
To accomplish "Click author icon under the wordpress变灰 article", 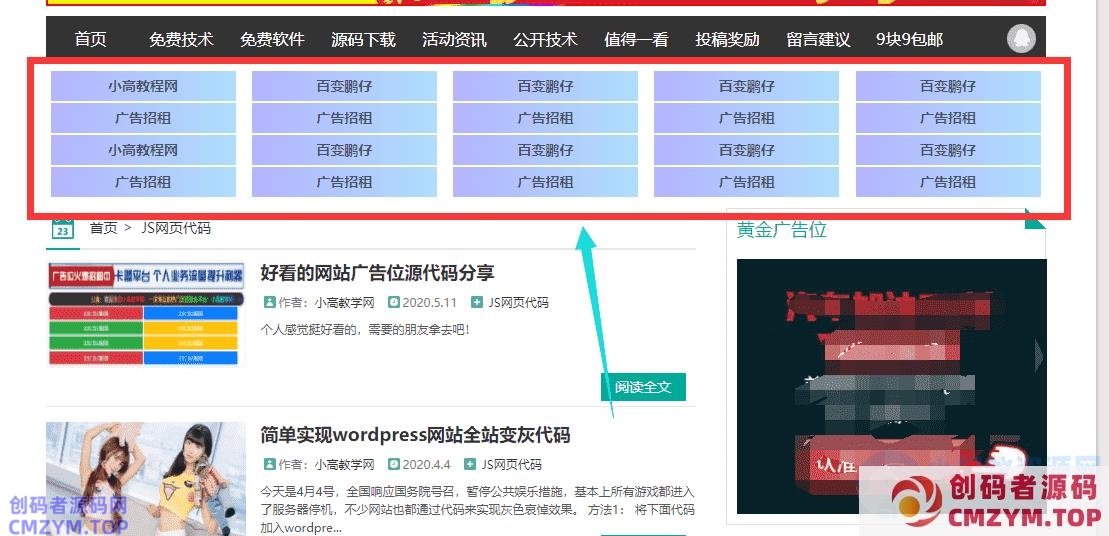I will (270, 464).
